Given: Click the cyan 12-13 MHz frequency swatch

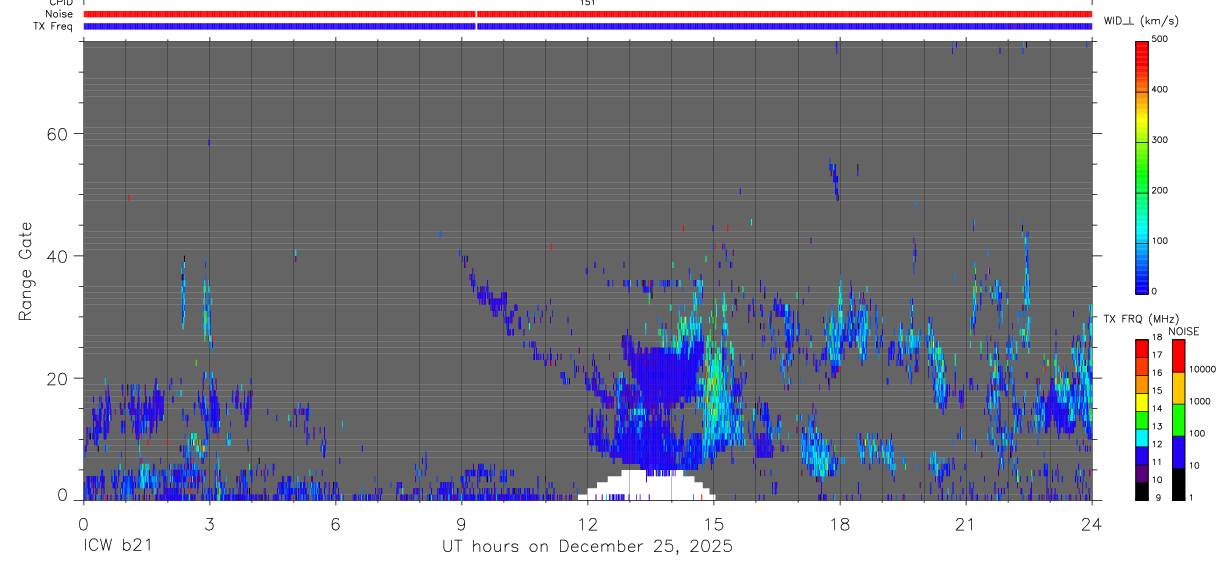Looking at the screenshot, I should click(x=1142, y=437).
